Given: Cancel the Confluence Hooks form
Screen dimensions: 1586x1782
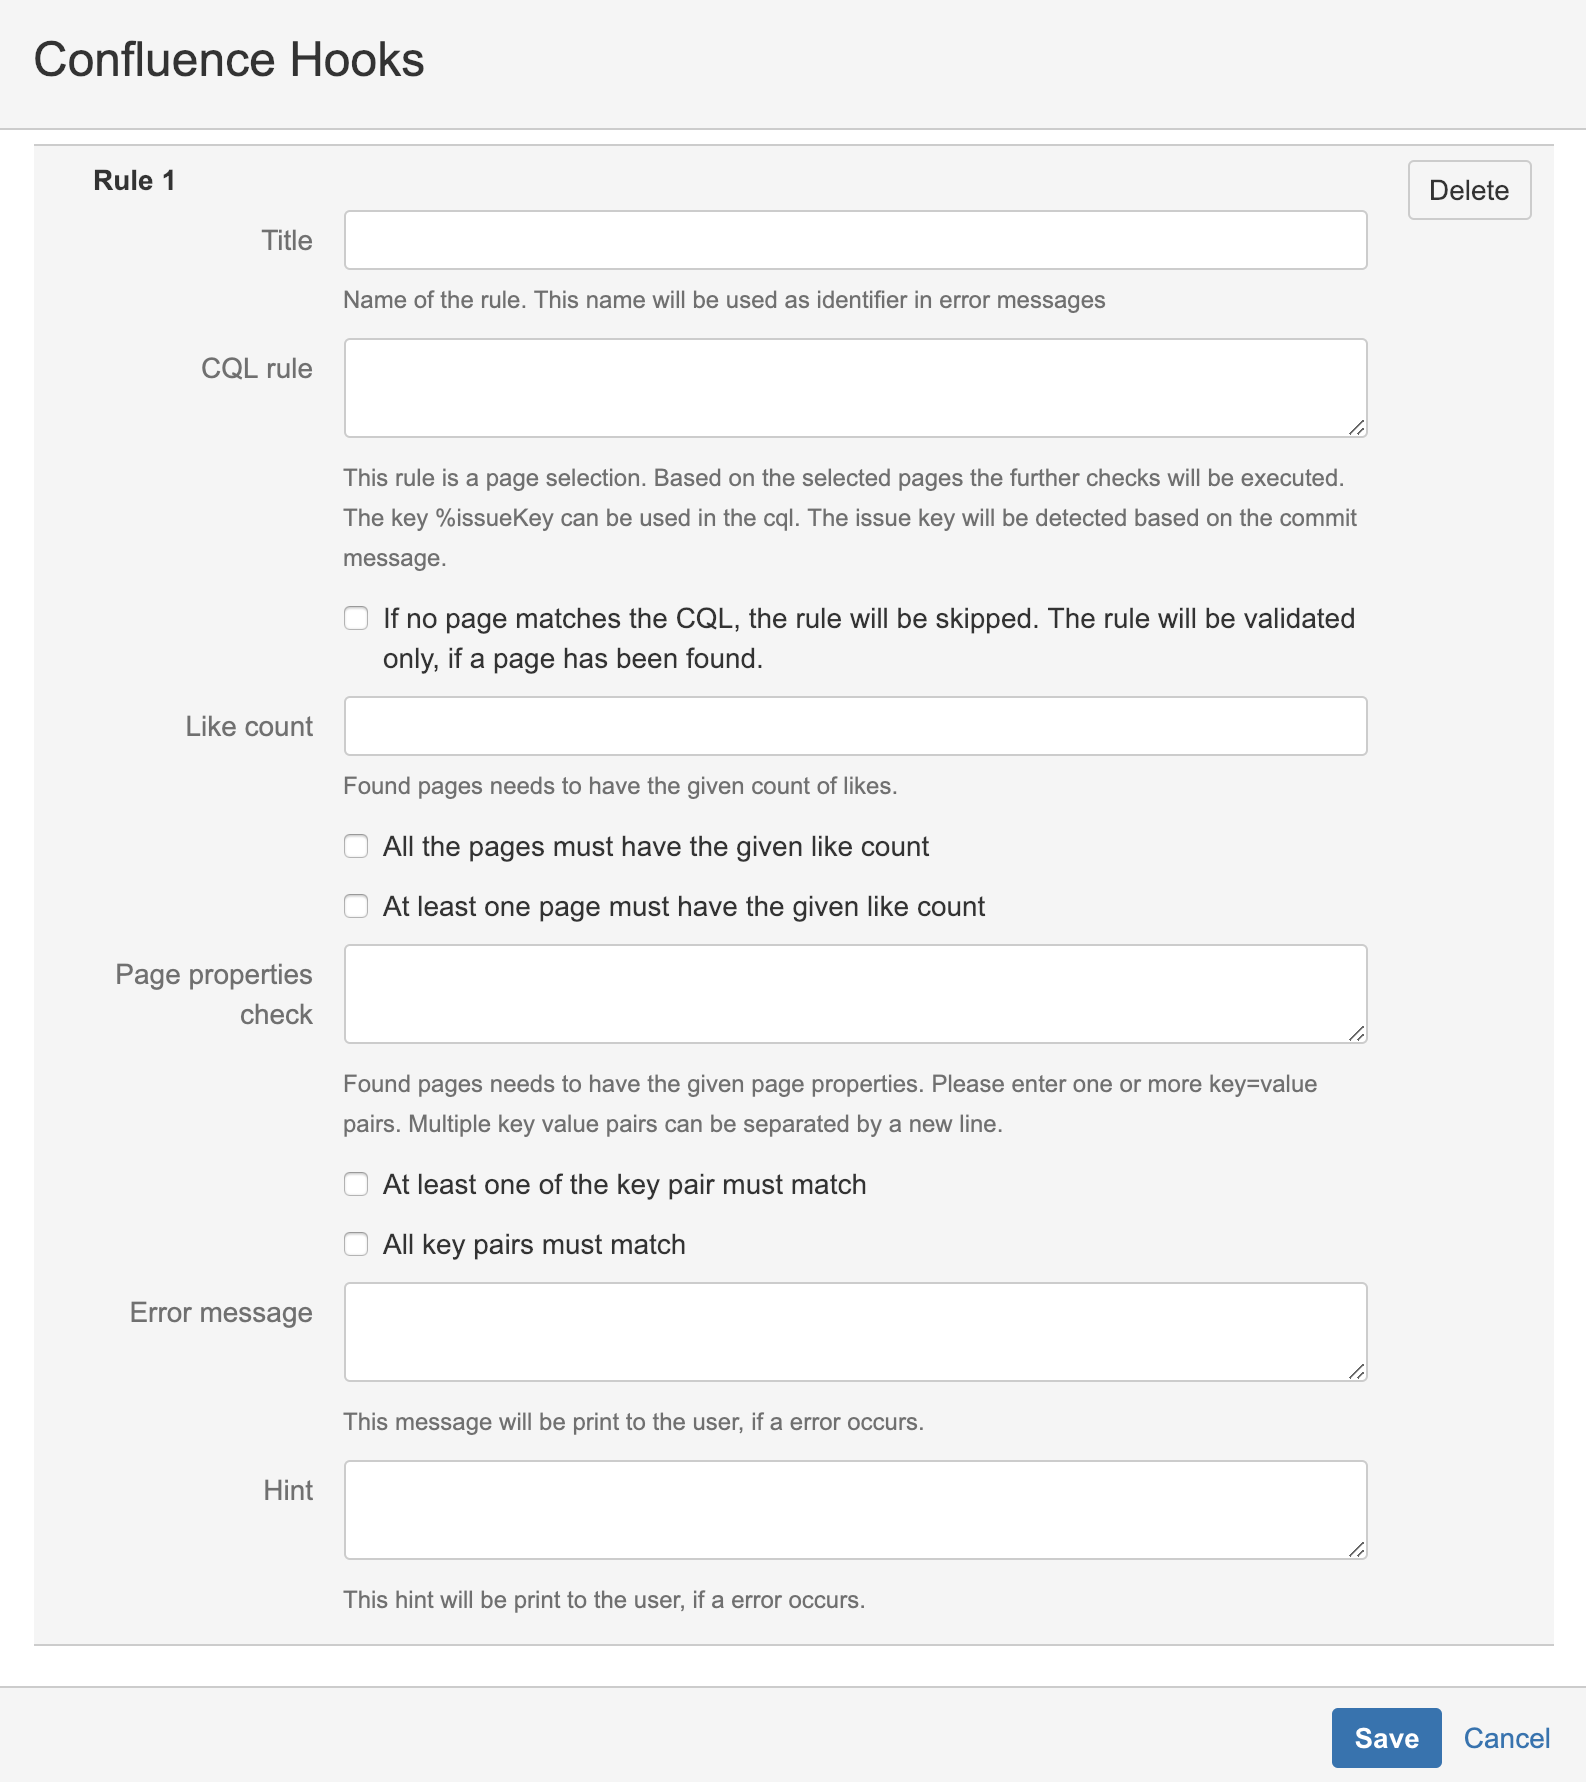Looking at the screenshot, I should tap(1506, 1738).
